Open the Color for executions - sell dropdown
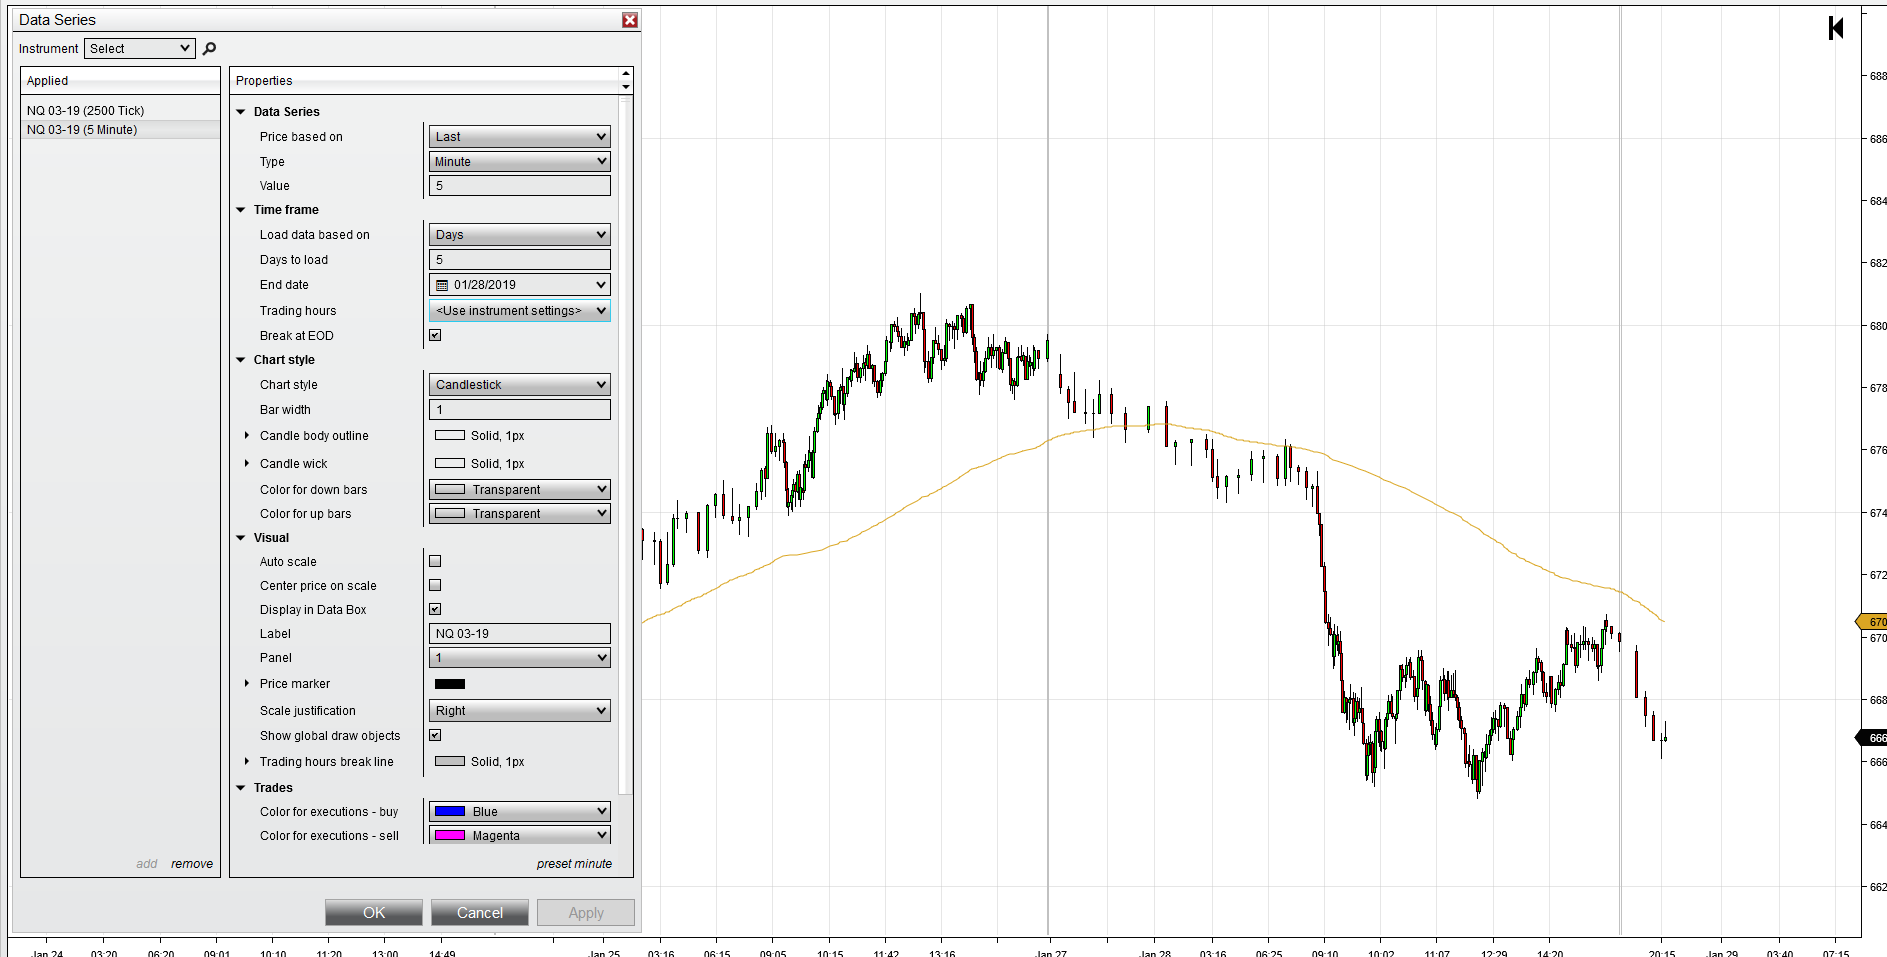Image resolution: width=1887 pixels, height=957 pixels. 520,835
